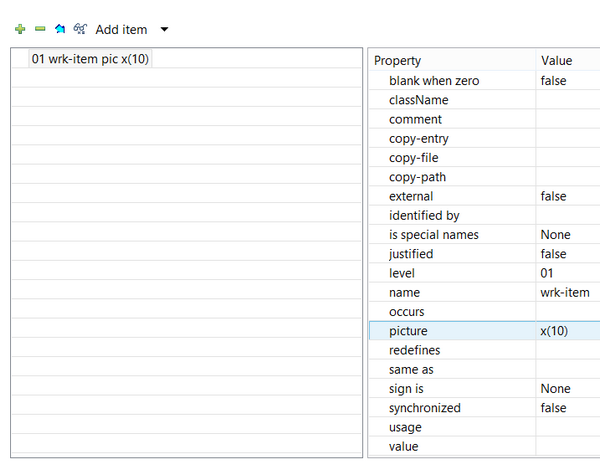This screenshot has width=600, height=465.
Task: Click the blue house-shaped arrow icon
Action: tap(60, 30)
